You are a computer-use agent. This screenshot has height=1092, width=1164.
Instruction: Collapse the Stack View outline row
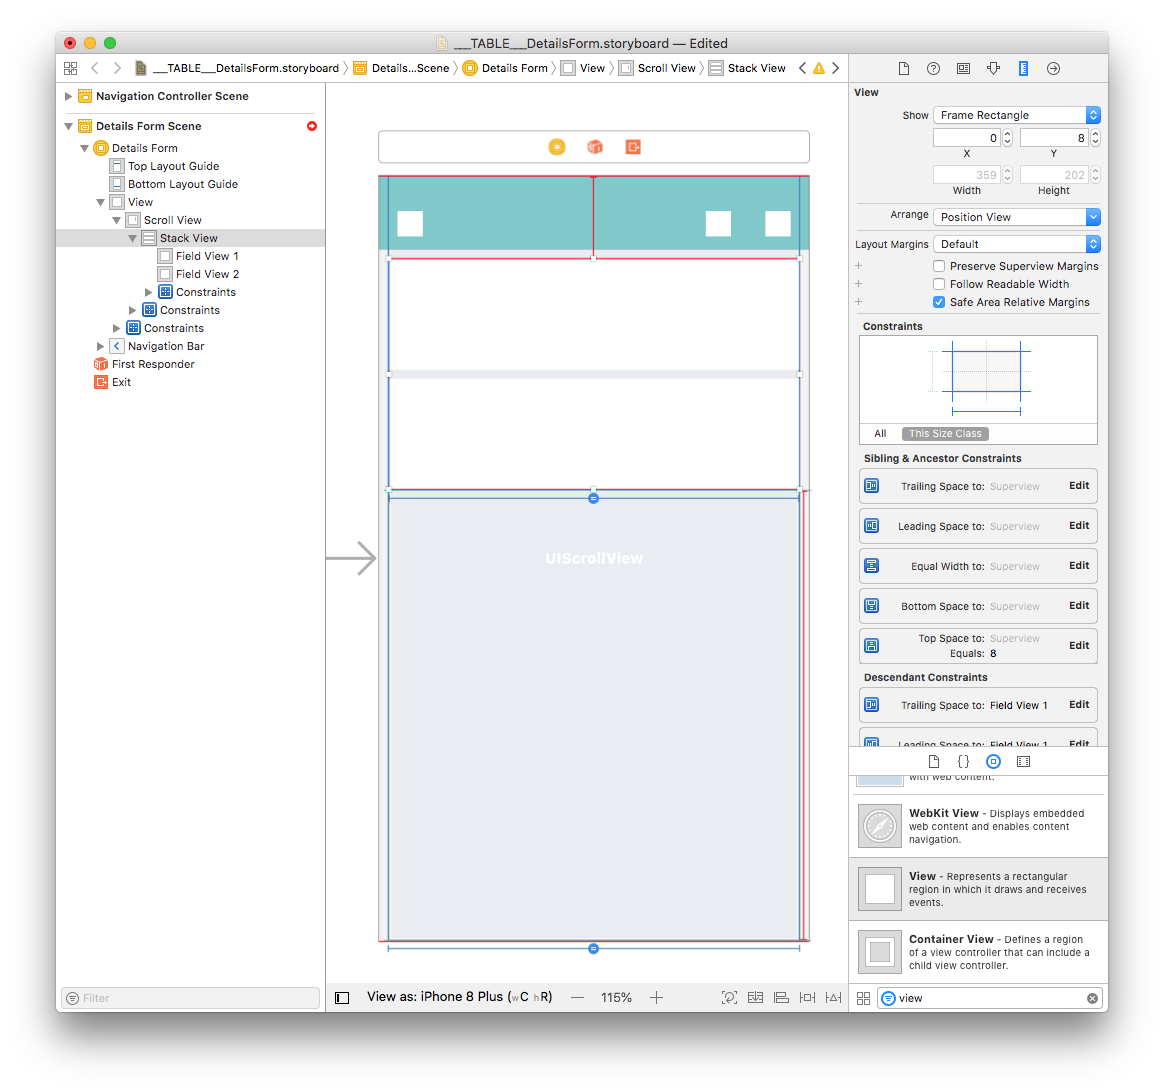(x=132, y=238)
